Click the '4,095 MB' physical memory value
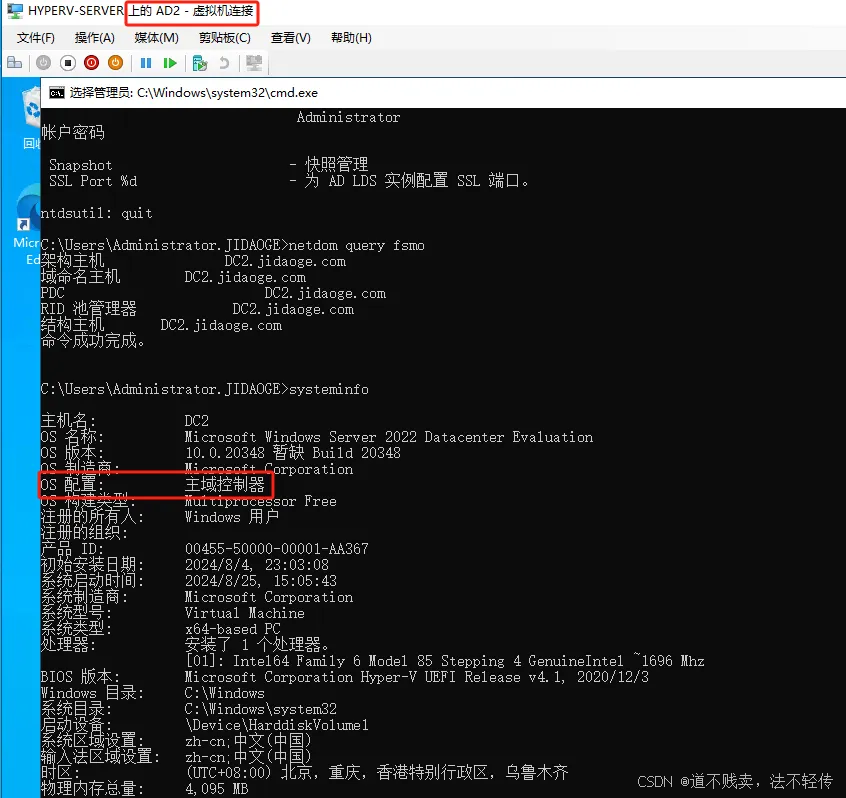Screen dimensions: 846x798 pyautogui.click(x=216, y=789)
